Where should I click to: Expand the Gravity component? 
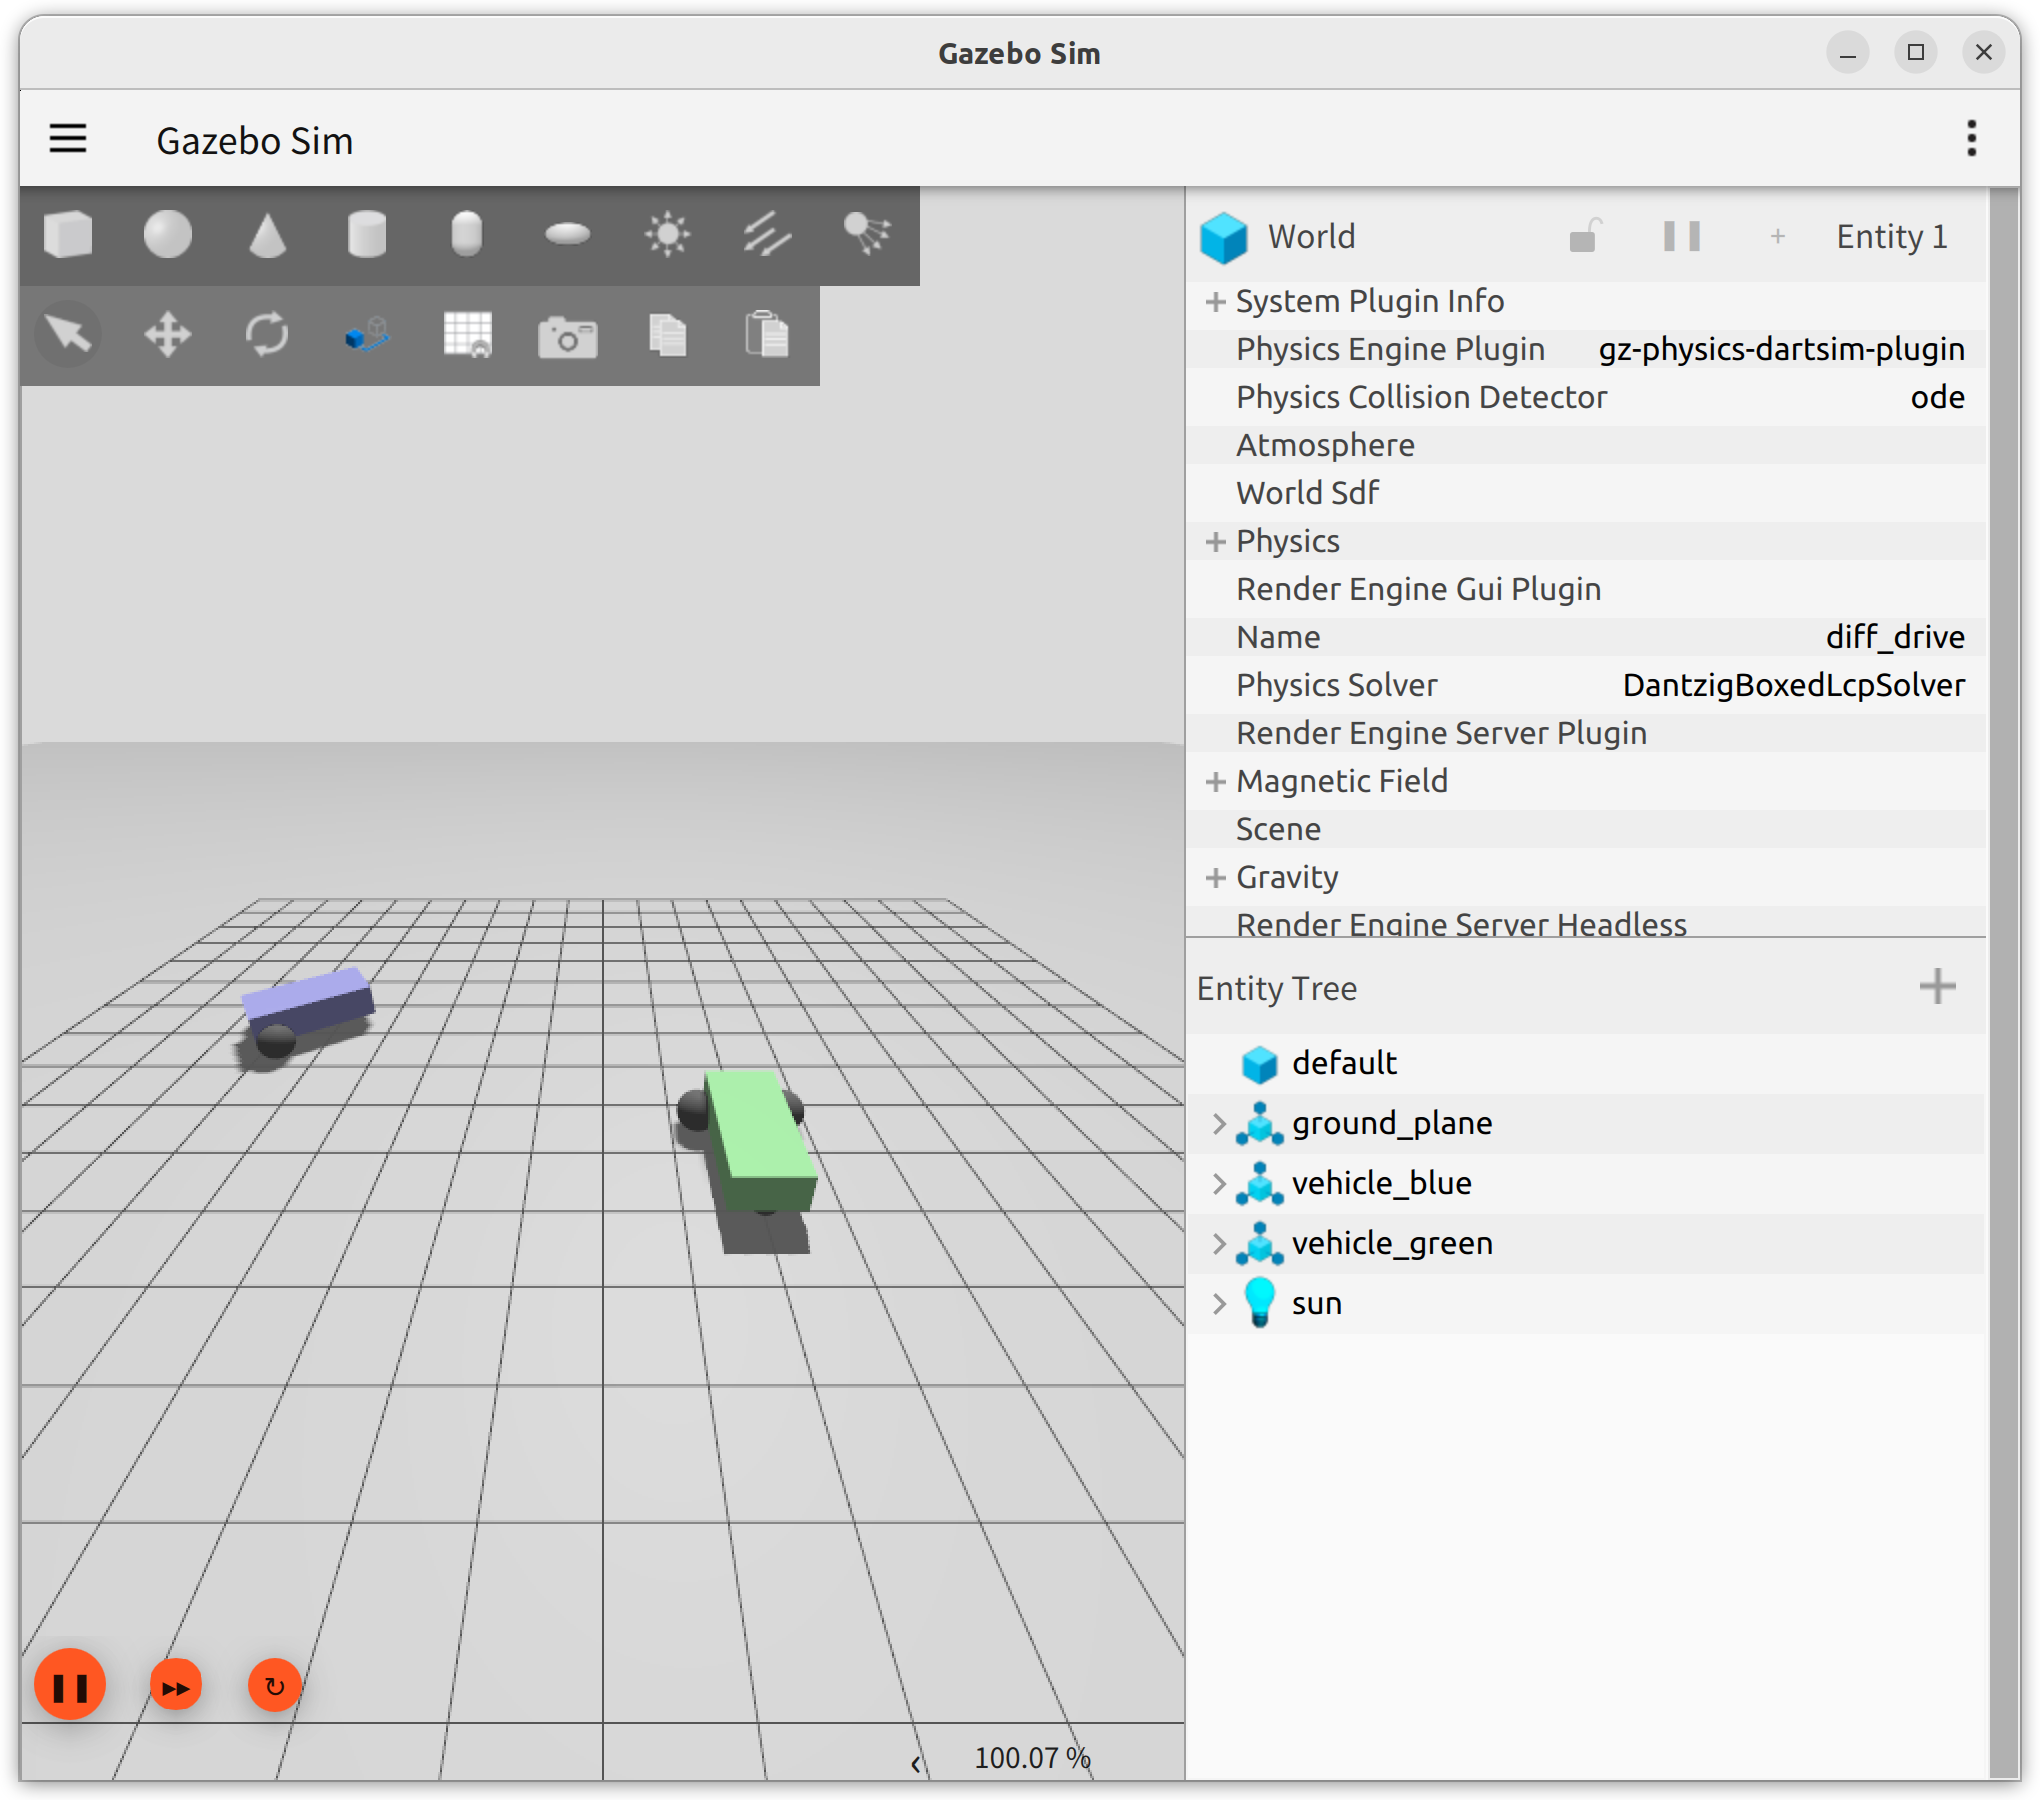1215,877
